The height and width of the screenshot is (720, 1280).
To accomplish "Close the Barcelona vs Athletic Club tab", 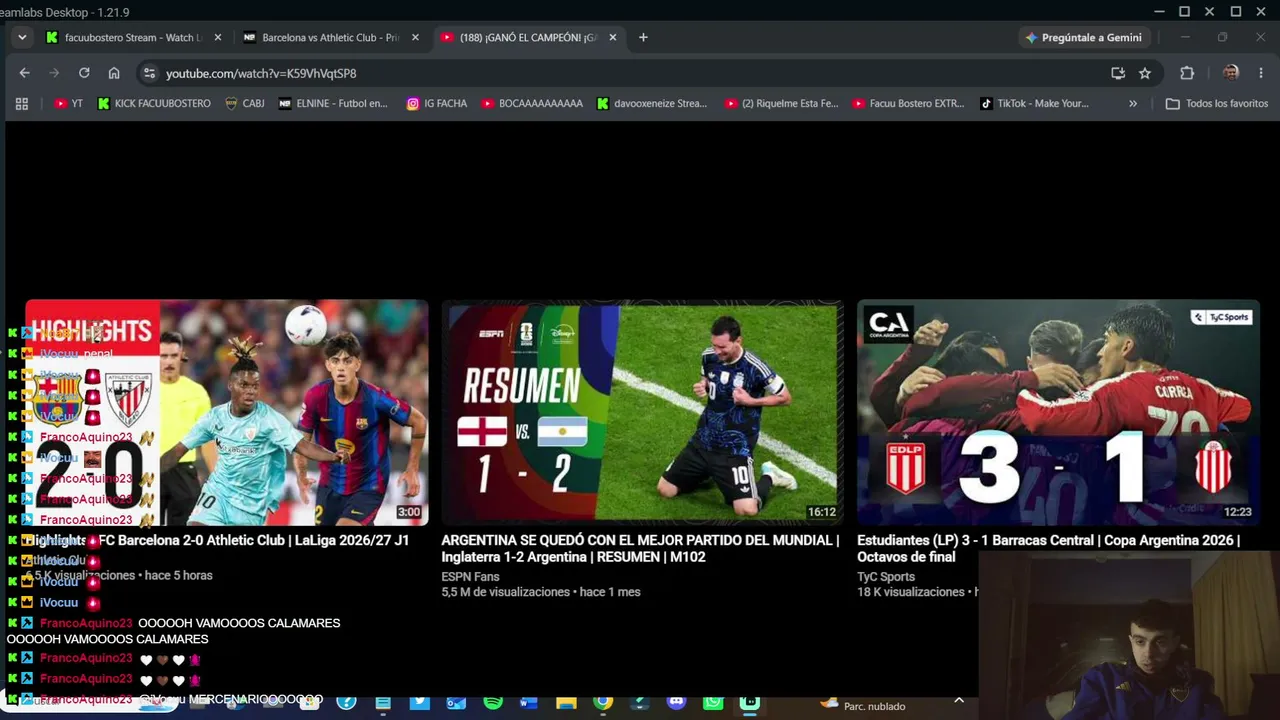I will point(415,37).
